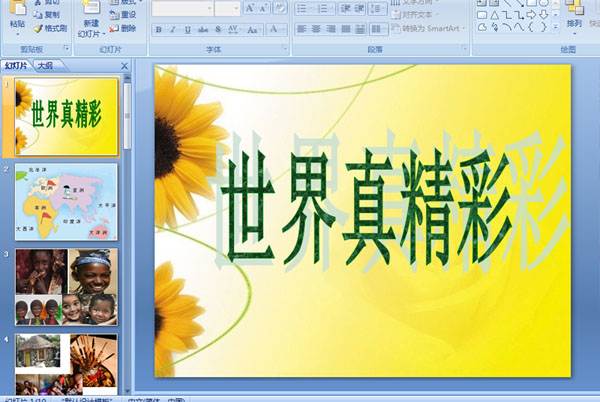Select slide 1 thumbnail 世界真精彩
The height and width of the screenshot is (402, 600).
66,117
